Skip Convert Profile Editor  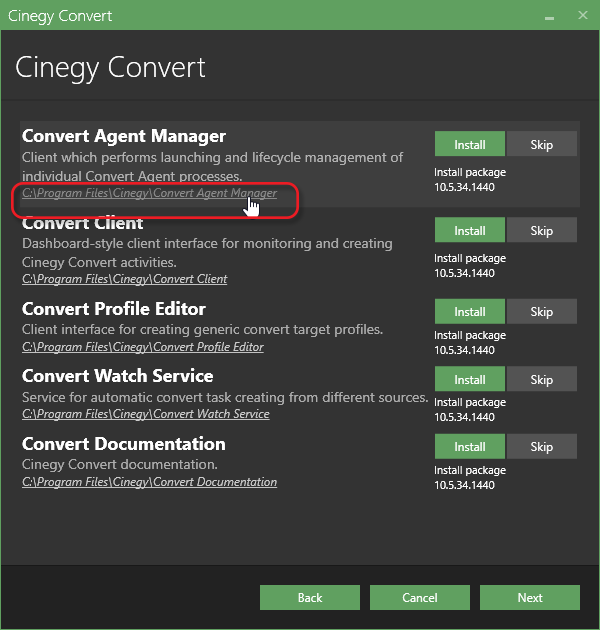point(541,311)
